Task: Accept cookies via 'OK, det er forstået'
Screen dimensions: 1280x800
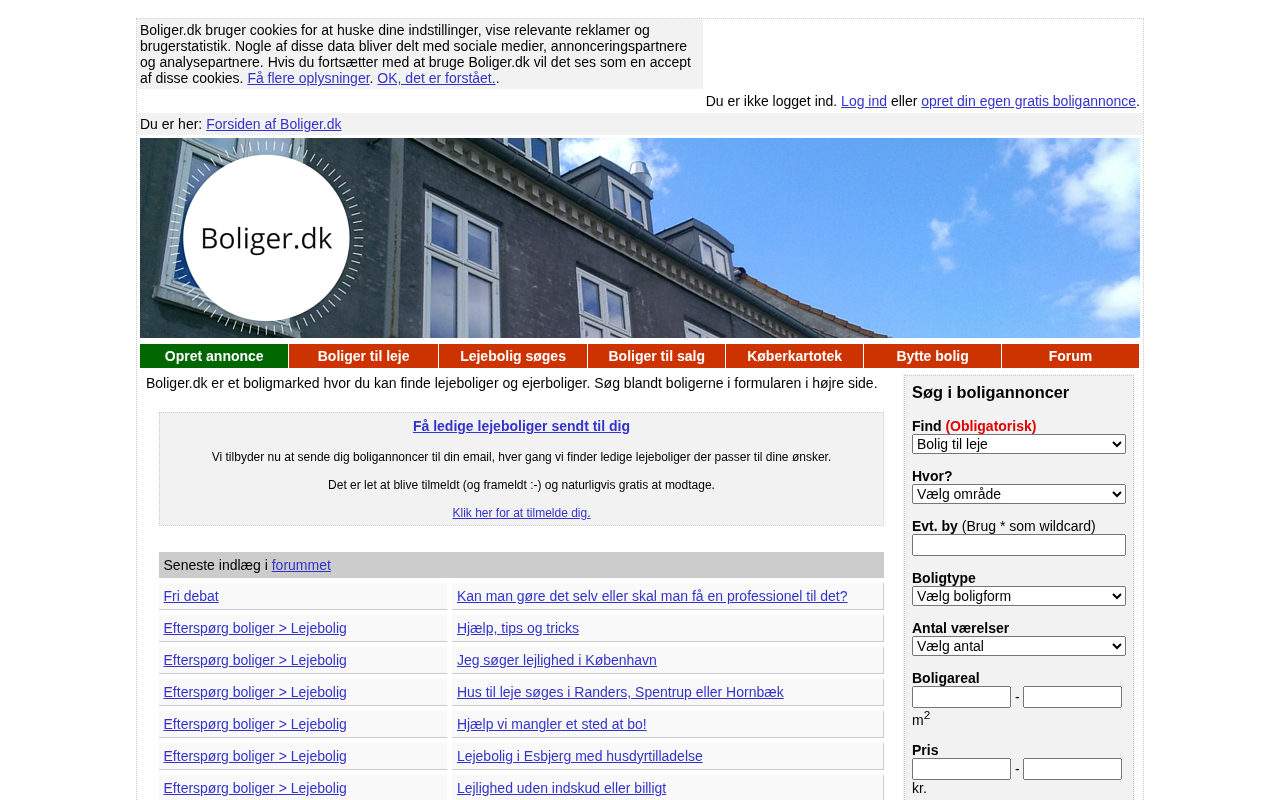Action: click(436, 78)
